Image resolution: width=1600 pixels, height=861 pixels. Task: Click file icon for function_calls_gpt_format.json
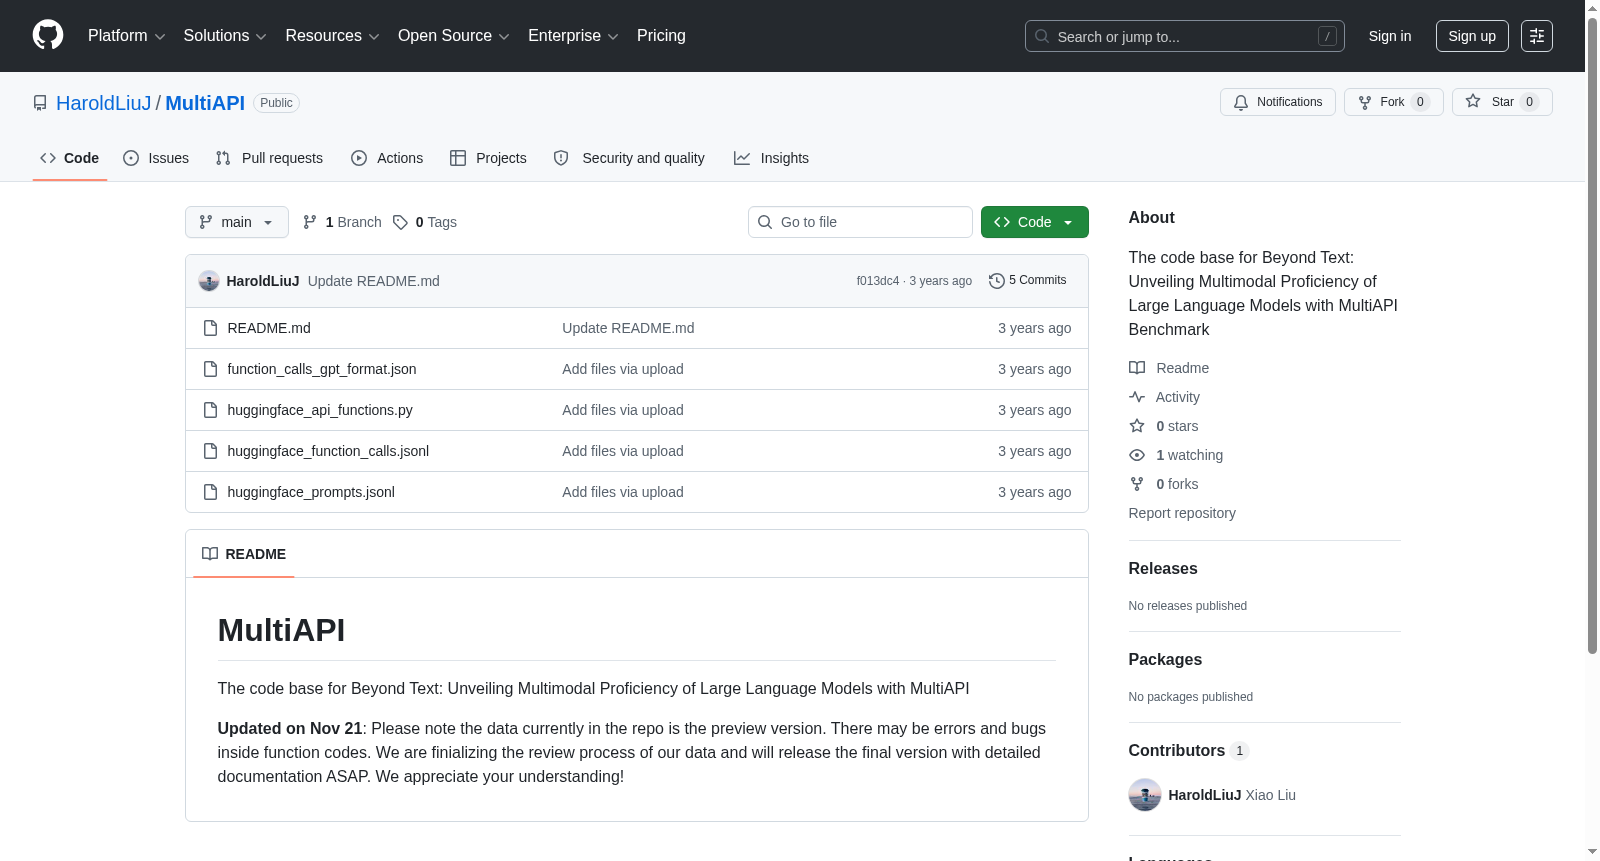pos(210,369)
